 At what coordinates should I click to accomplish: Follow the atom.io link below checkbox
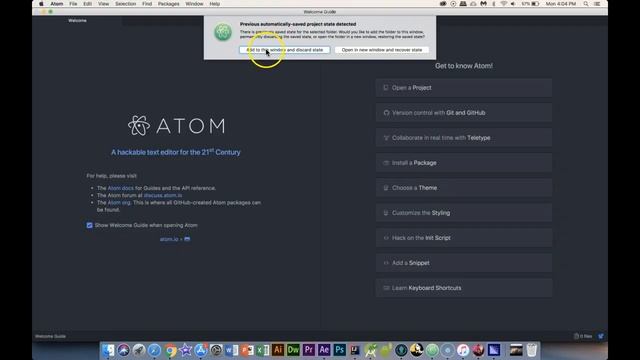pyautogui.click(x=169, y=239)
